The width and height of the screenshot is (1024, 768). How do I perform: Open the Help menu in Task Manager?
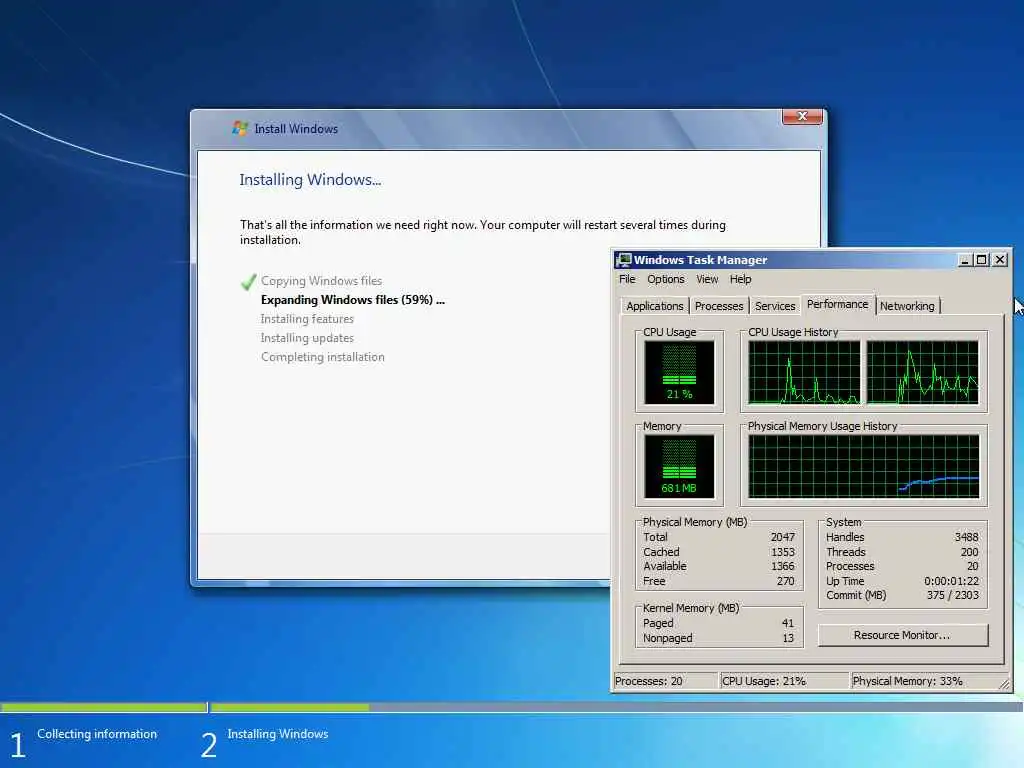[x=740, y=279]
